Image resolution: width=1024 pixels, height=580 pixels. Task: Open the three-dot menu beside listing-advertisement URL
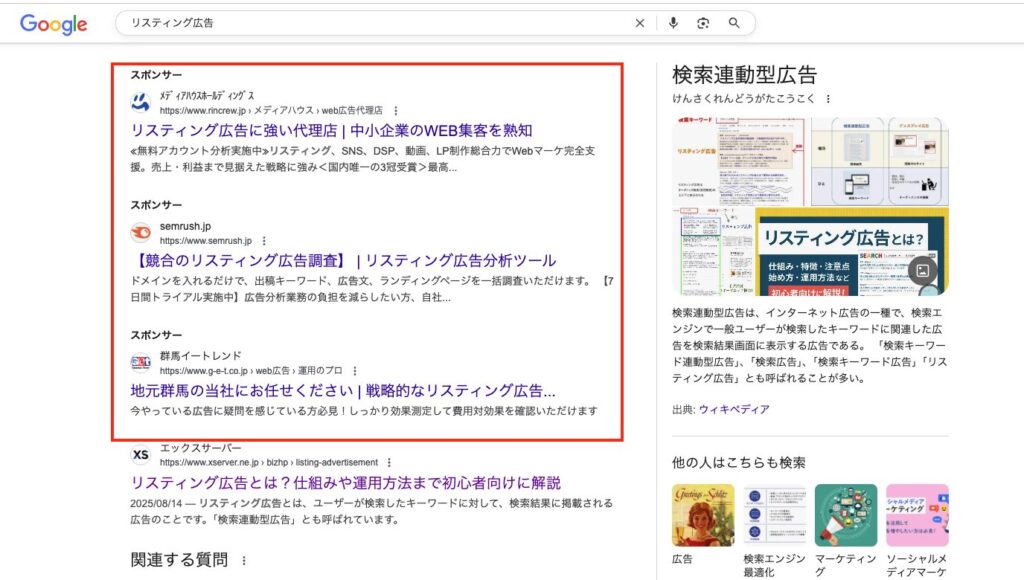tap(389, 462)
